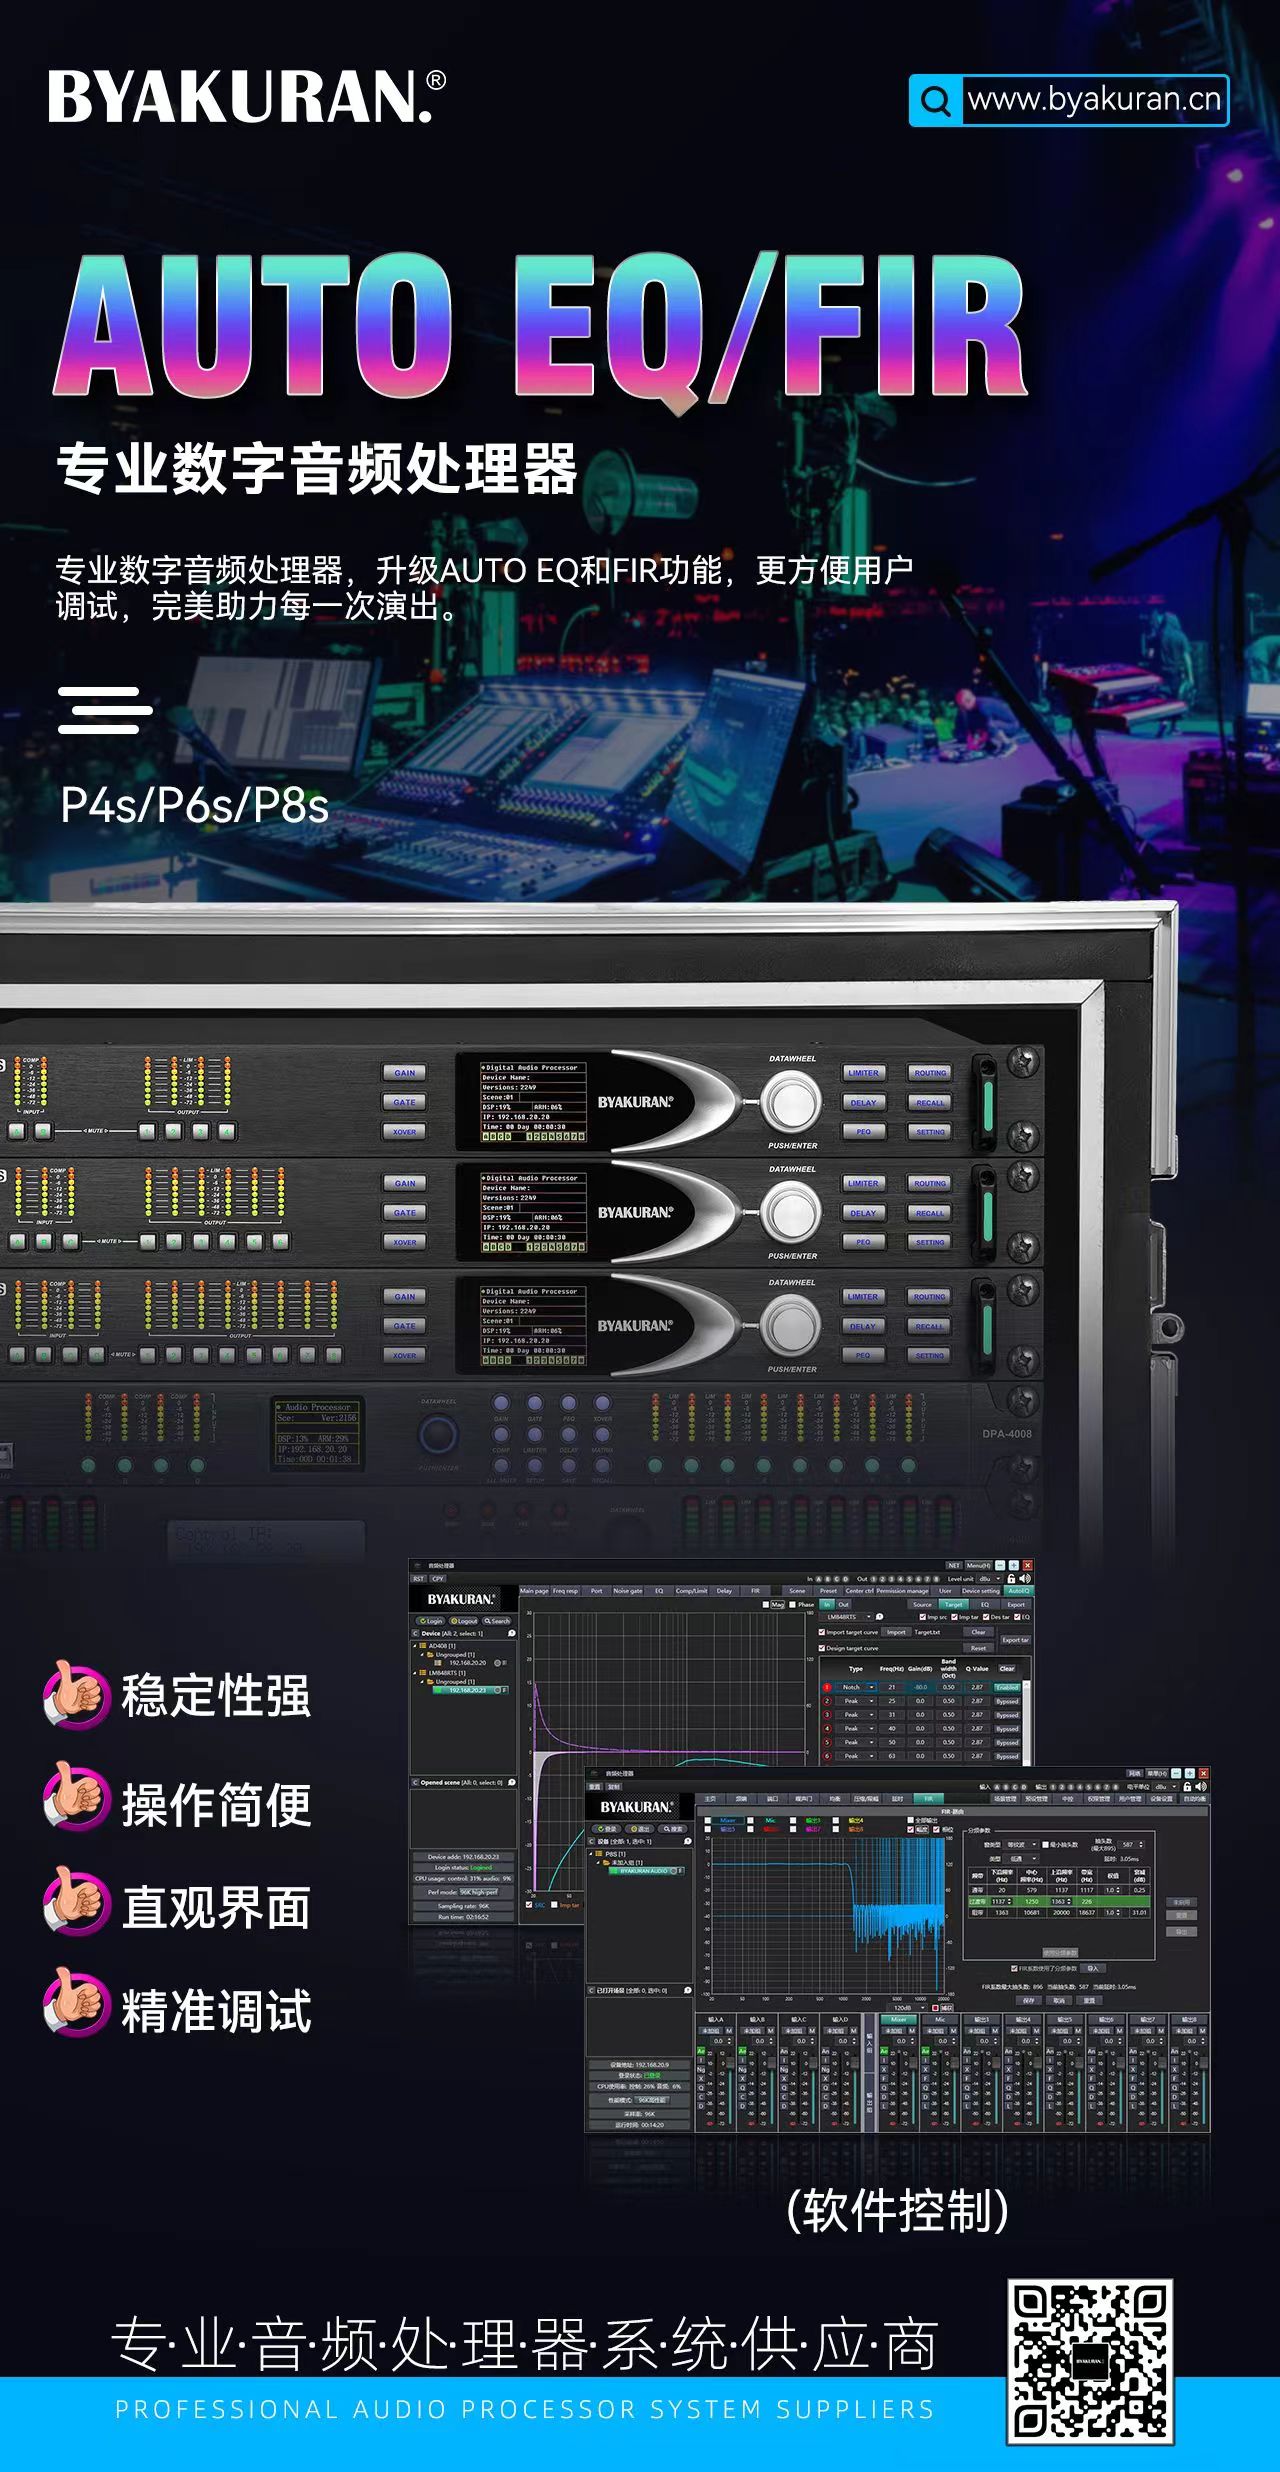The height and width of the screenshot is (2472, 1280).
Task: Open the 120dB range dropdown below FIR graph
Action: (x=909, y=2008)
